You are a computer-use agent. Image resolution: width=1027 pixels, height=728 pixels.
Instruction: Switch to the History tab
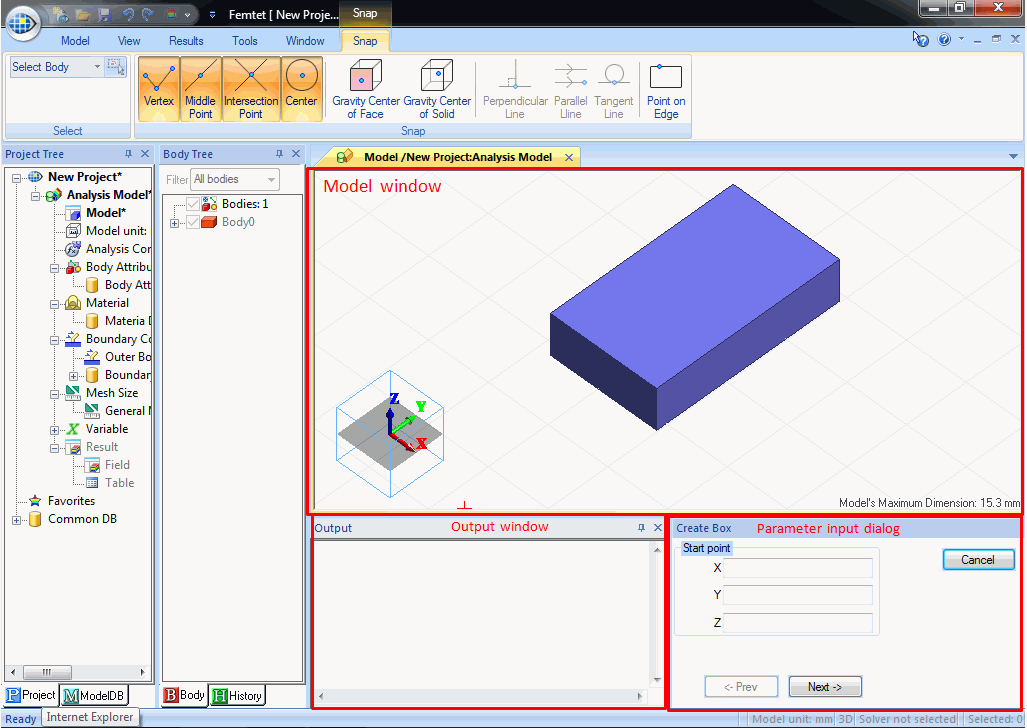tap(237, 696)
